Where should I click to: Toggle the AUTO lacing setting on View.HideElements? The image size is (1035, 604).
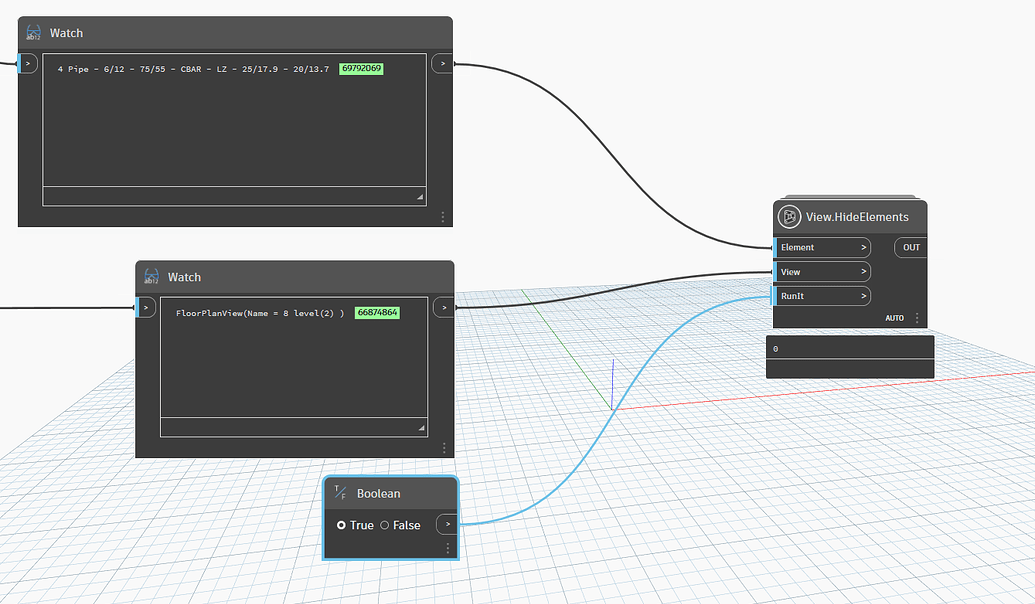tap(894, 317)
